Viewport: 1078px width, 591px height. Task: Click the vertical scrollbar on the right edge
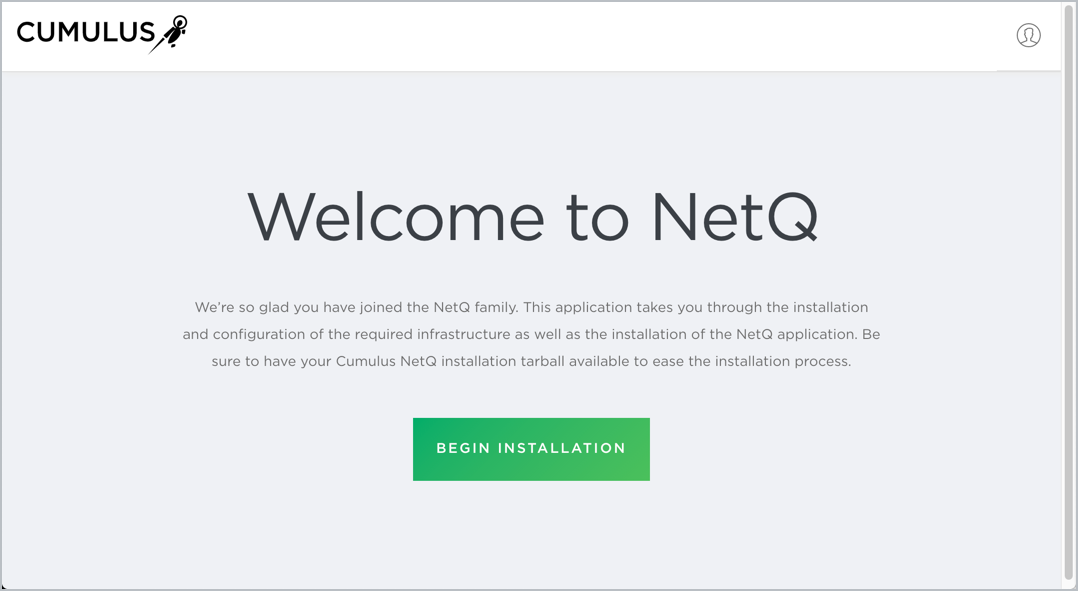coord(1068,300)
